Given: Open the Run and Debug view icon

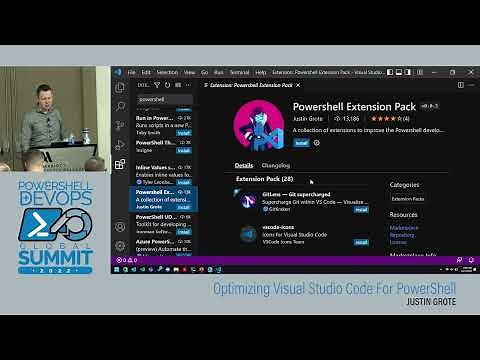Looking at the screenshot, I should click(x=120, y=145).
